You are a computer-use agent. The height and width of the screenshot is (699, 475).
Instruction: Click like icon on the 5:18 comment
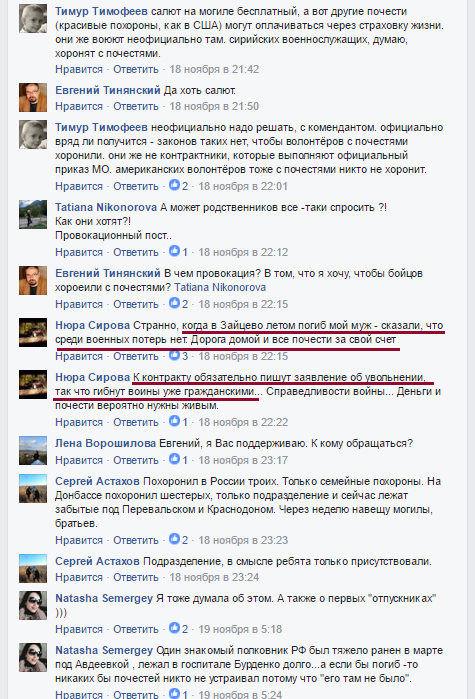coord(174,628)
